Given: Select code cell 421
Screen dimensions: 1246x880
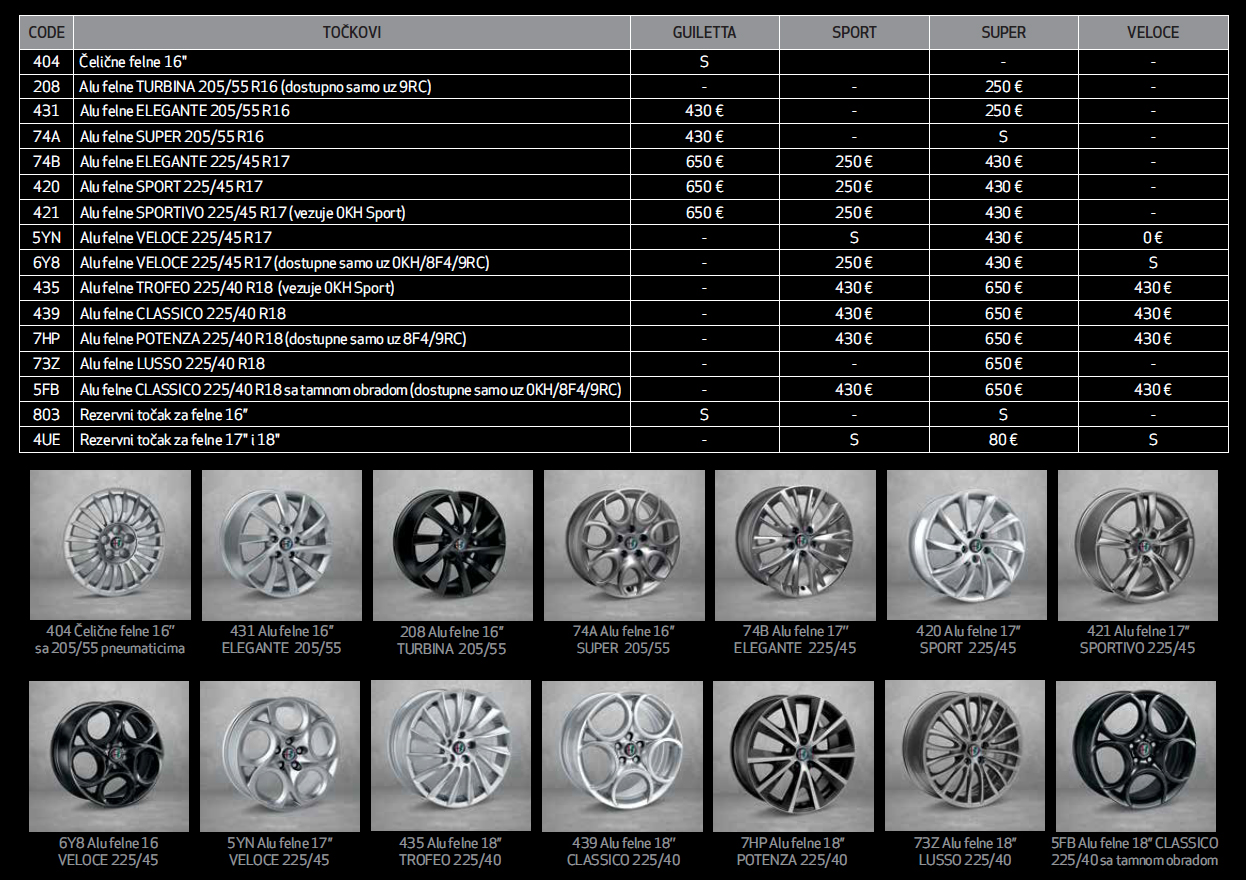Looking at the screenshot, I should (46, 212).
